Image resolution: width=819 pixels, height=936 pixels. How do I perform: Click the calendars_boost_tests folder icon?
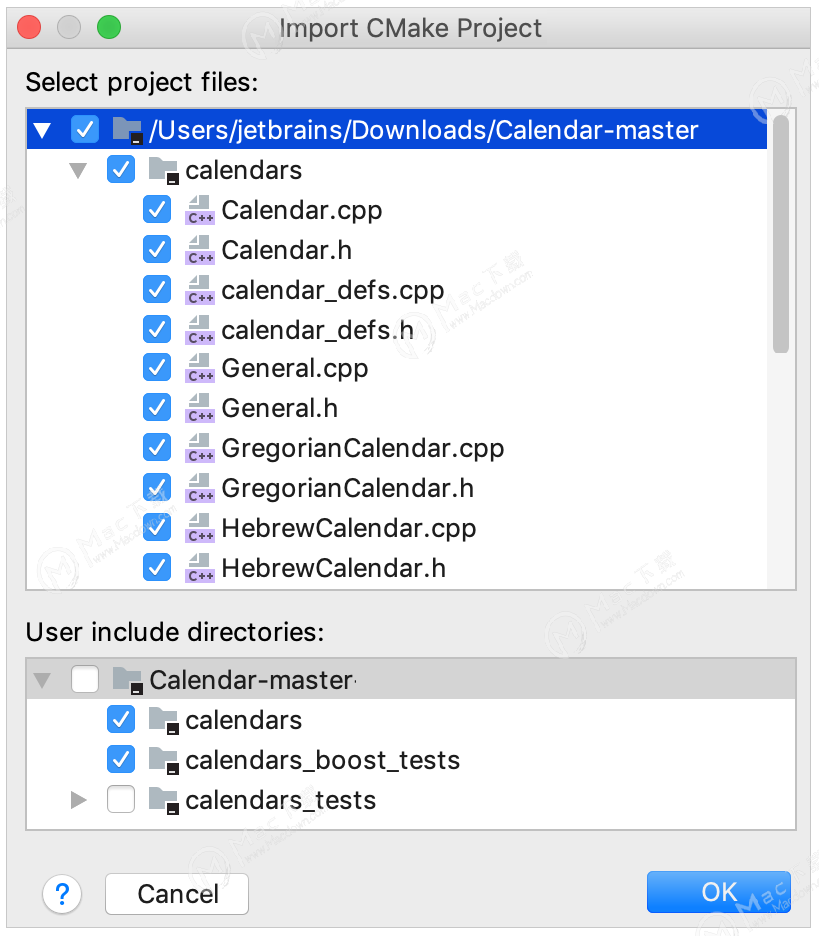(x=164, y=760)
